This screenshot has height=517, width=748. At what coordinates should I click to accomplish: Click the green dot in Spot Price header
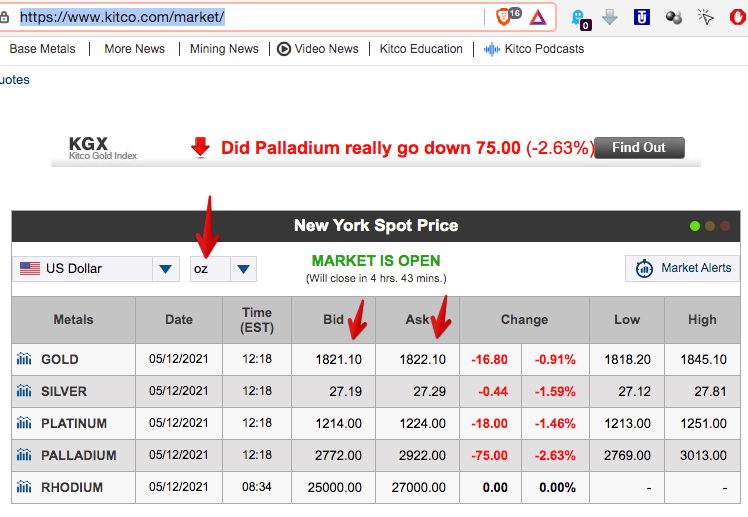pos(695,226)
